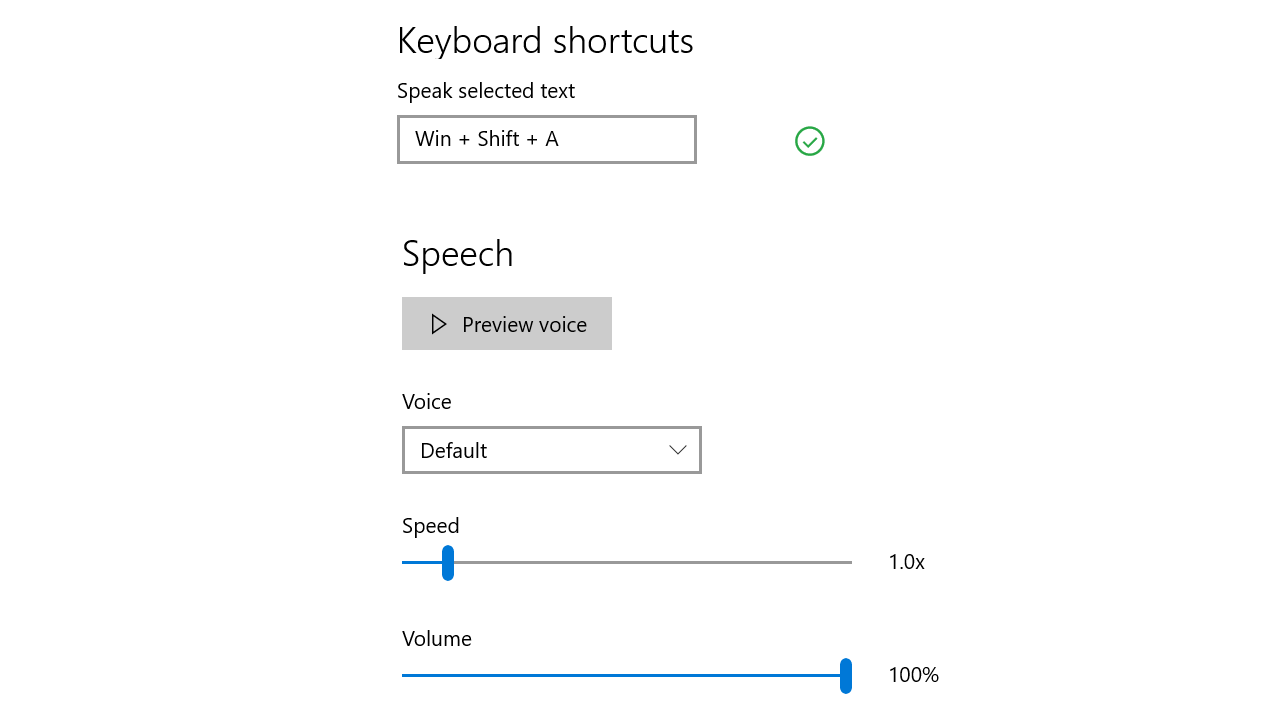Click the Volume slider thumb handle
Viewport: 1280px width, 720px height.
pos(846,675)
